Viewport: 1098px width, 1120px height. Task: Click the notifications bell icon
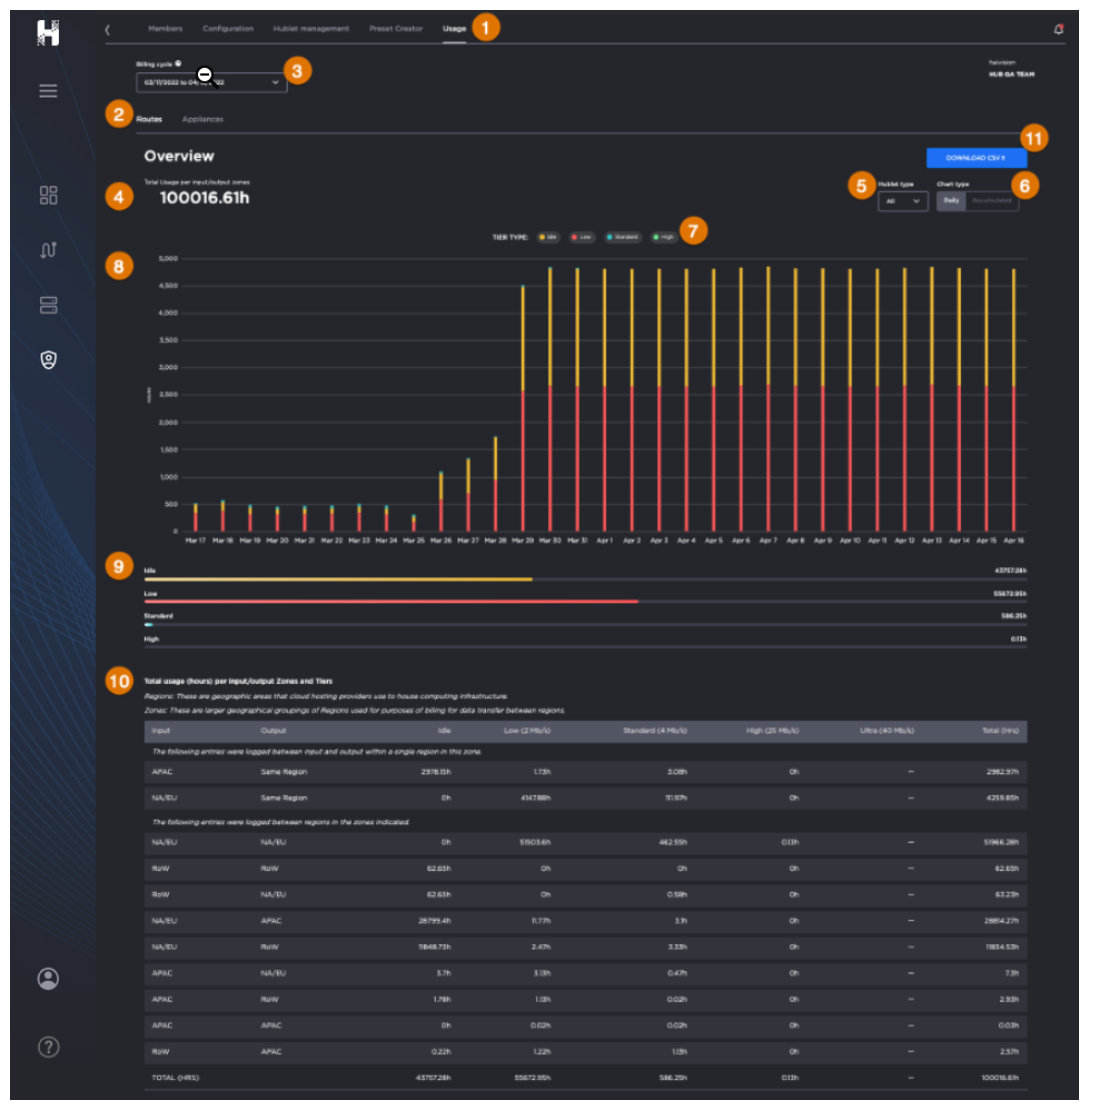[1058, 29]
